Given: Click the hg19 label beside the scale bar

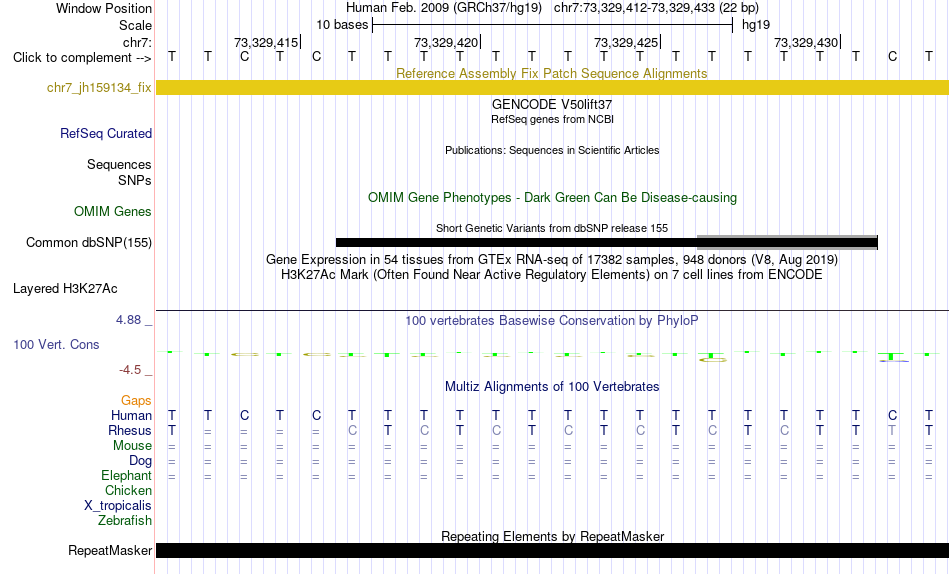Looking at the screenshot, I should point(756,25).
